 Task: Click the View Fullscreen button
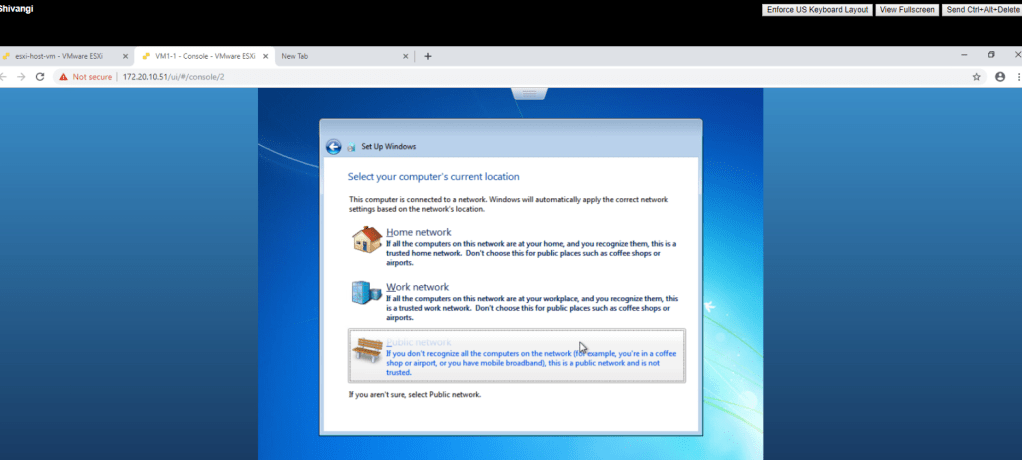pos(907,9)
